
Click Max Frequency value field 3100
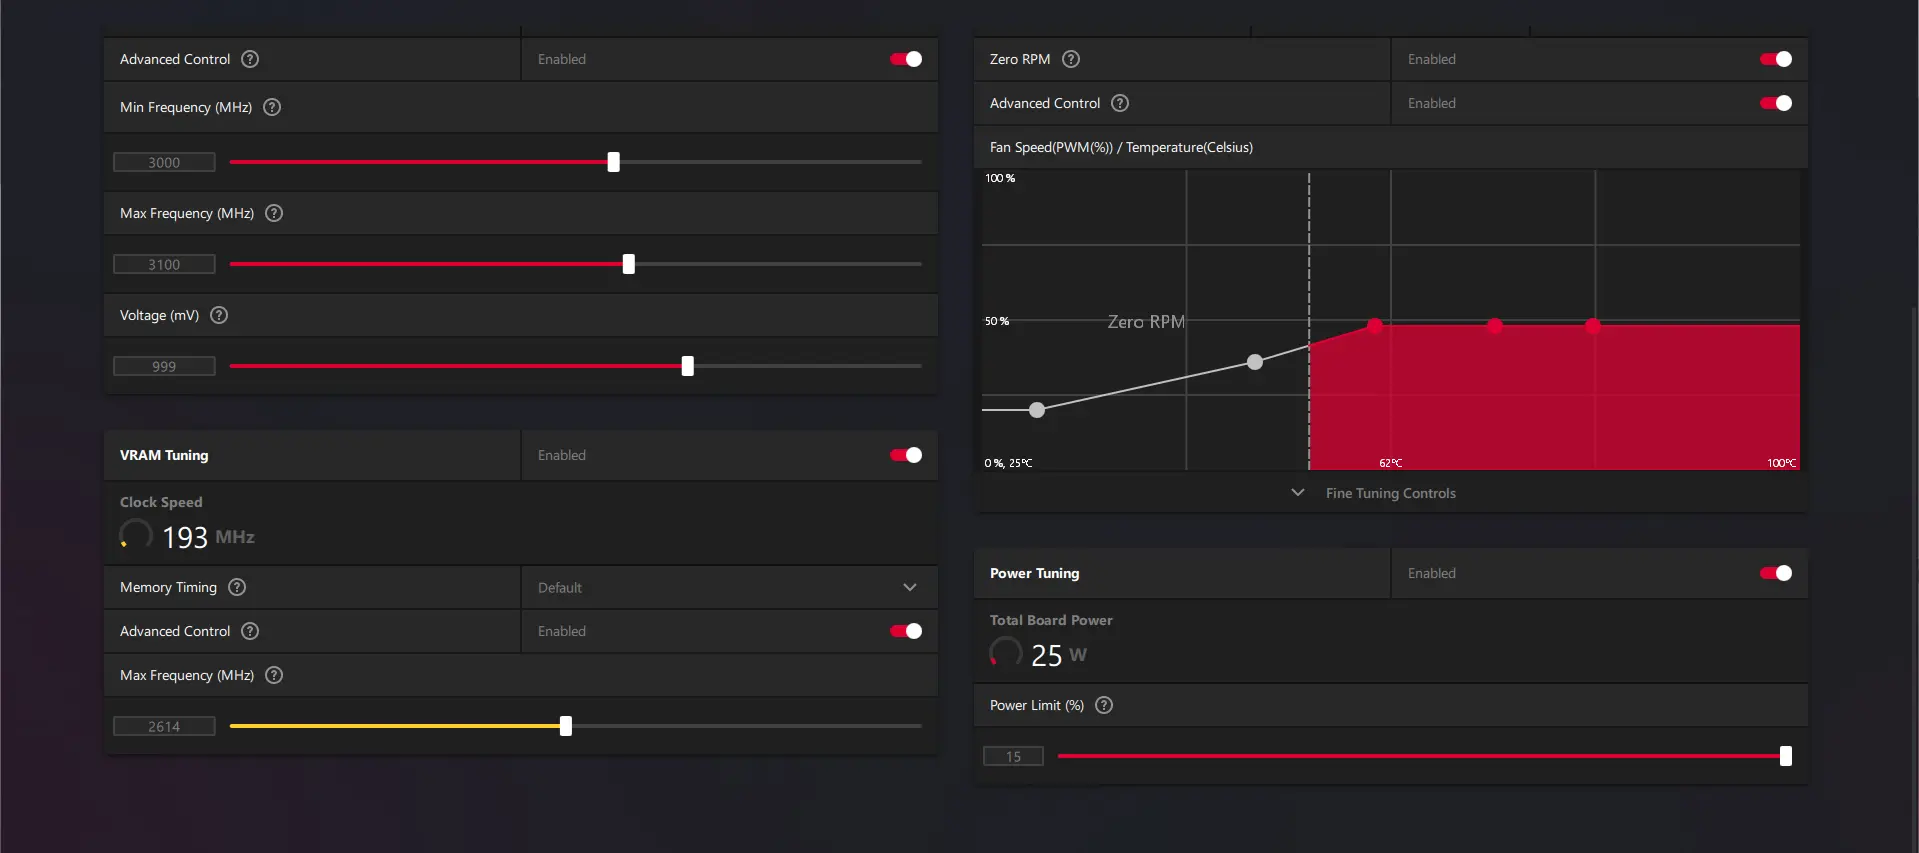click(x=164, y=264)
